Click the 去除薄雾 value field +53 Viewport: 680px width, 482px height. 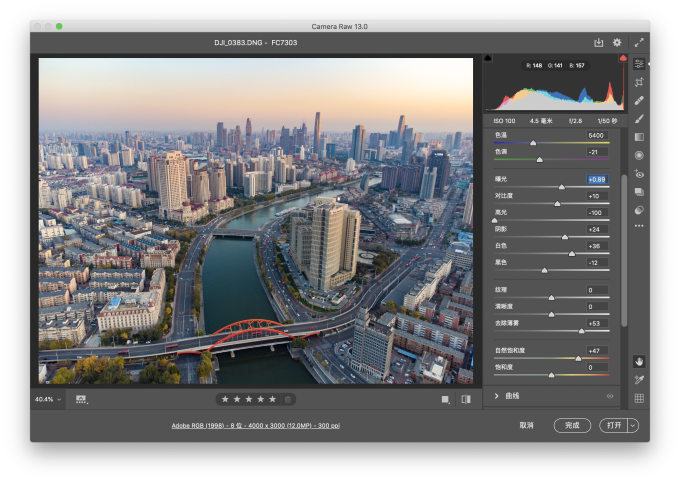597,324
